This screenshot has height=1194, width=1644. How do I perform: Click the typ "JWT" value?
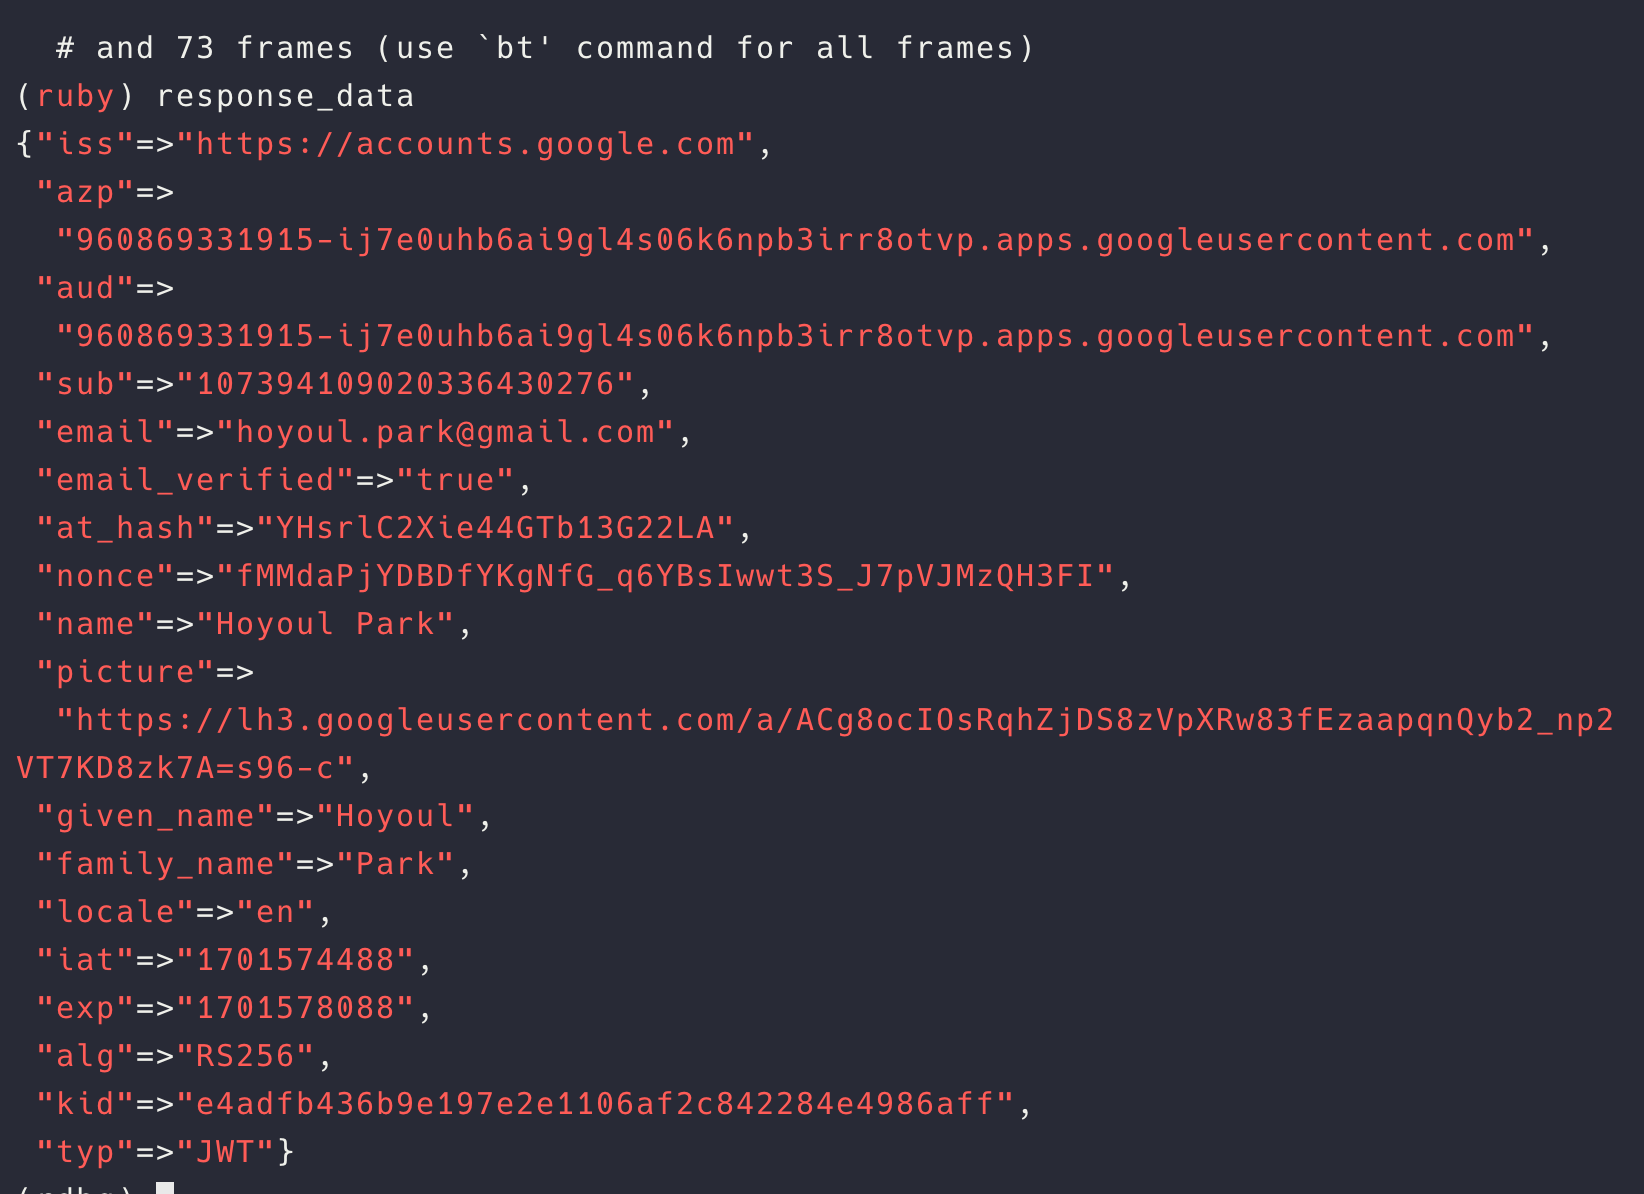tap(225, 1152)
